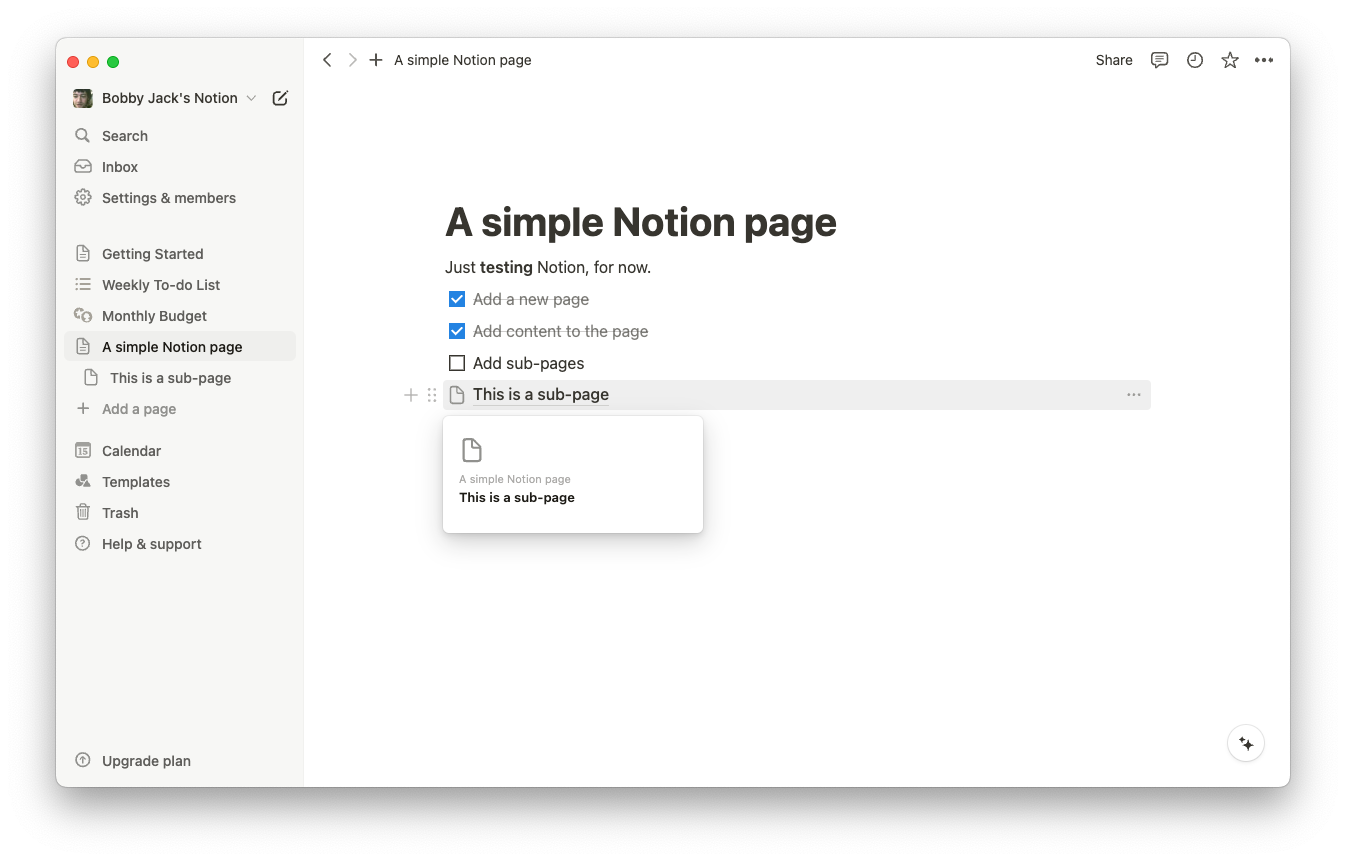Uncheck Add content to the page checkbox
1346x861 pixels.
point(457,331)
